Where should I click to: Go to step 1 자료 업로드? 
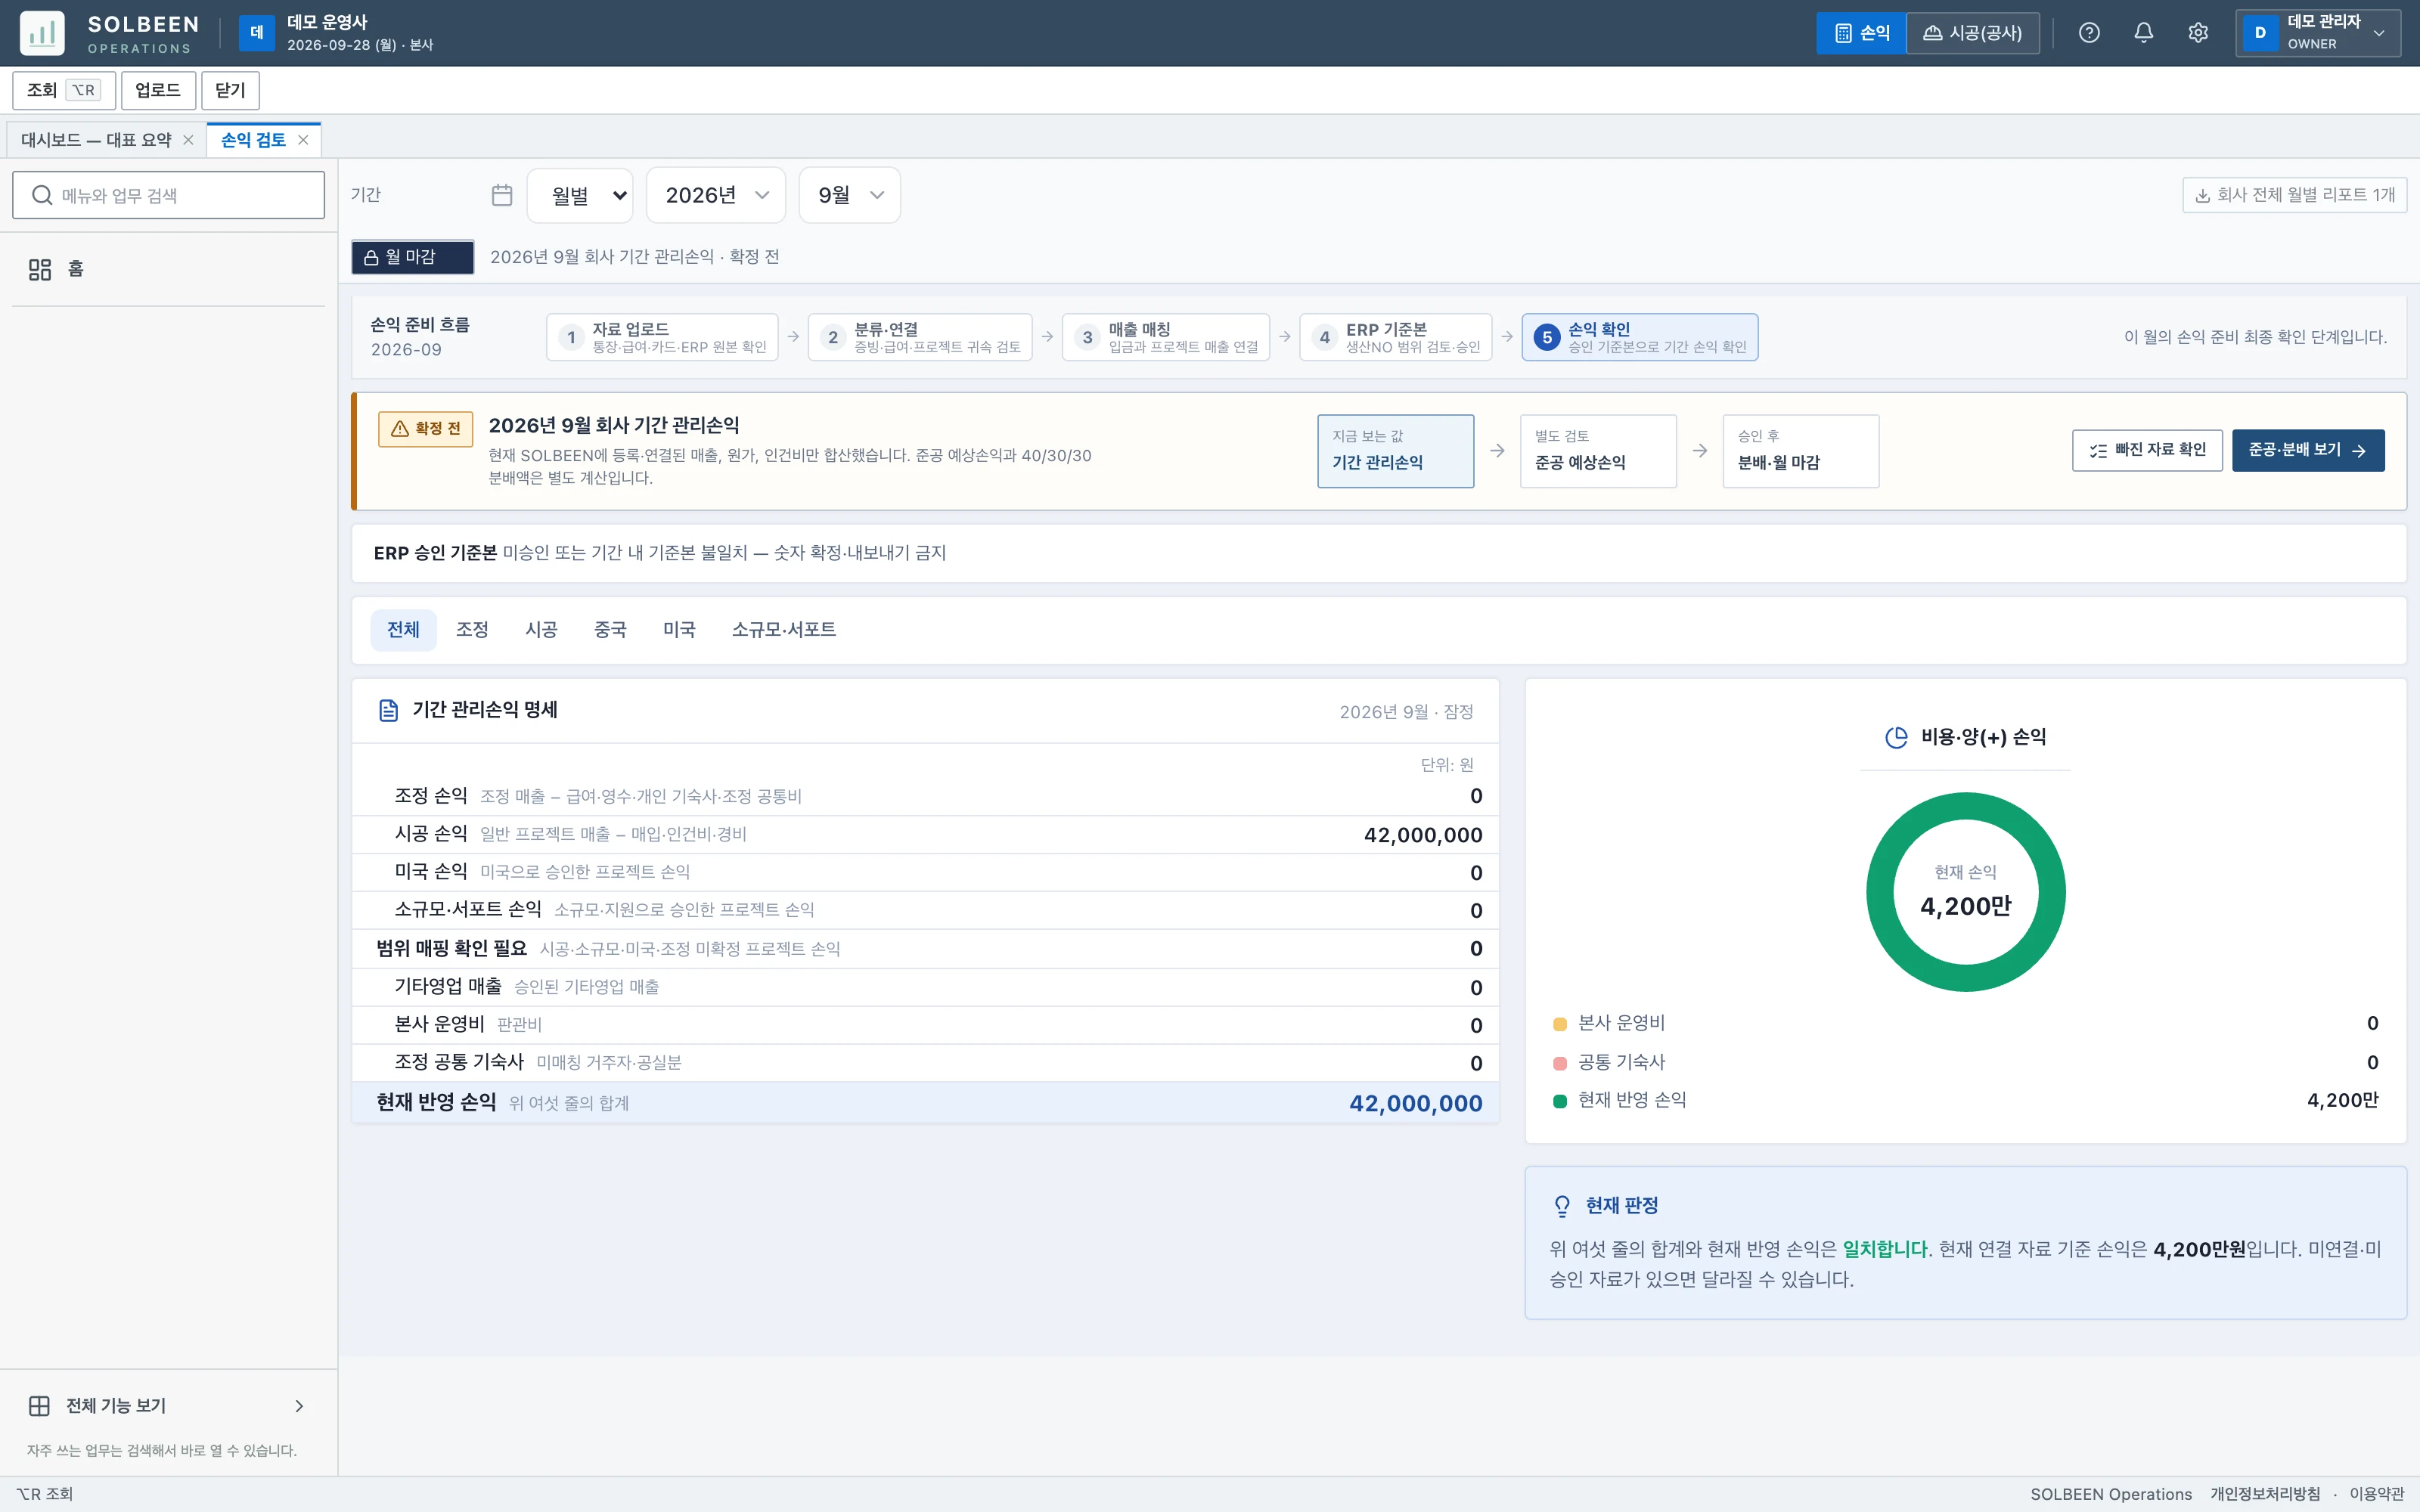click(x=662, y=337)
